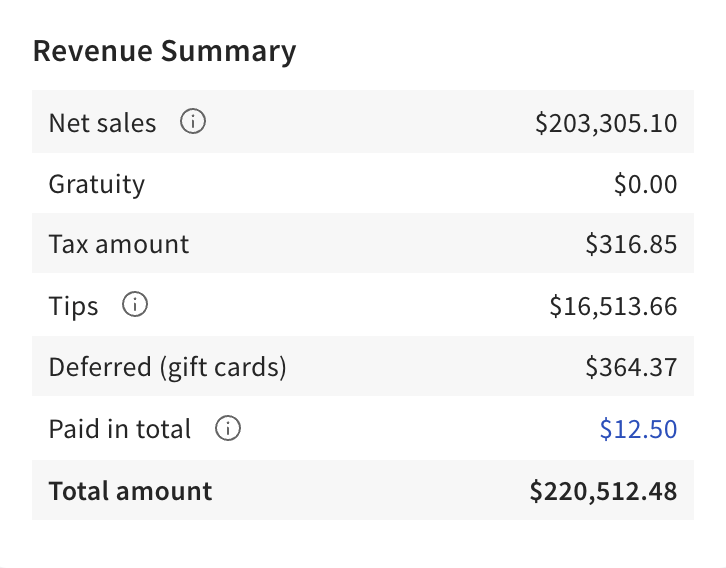Select the Gratuity label
Viewport: 726px width, 568px height.
(97, 184)
